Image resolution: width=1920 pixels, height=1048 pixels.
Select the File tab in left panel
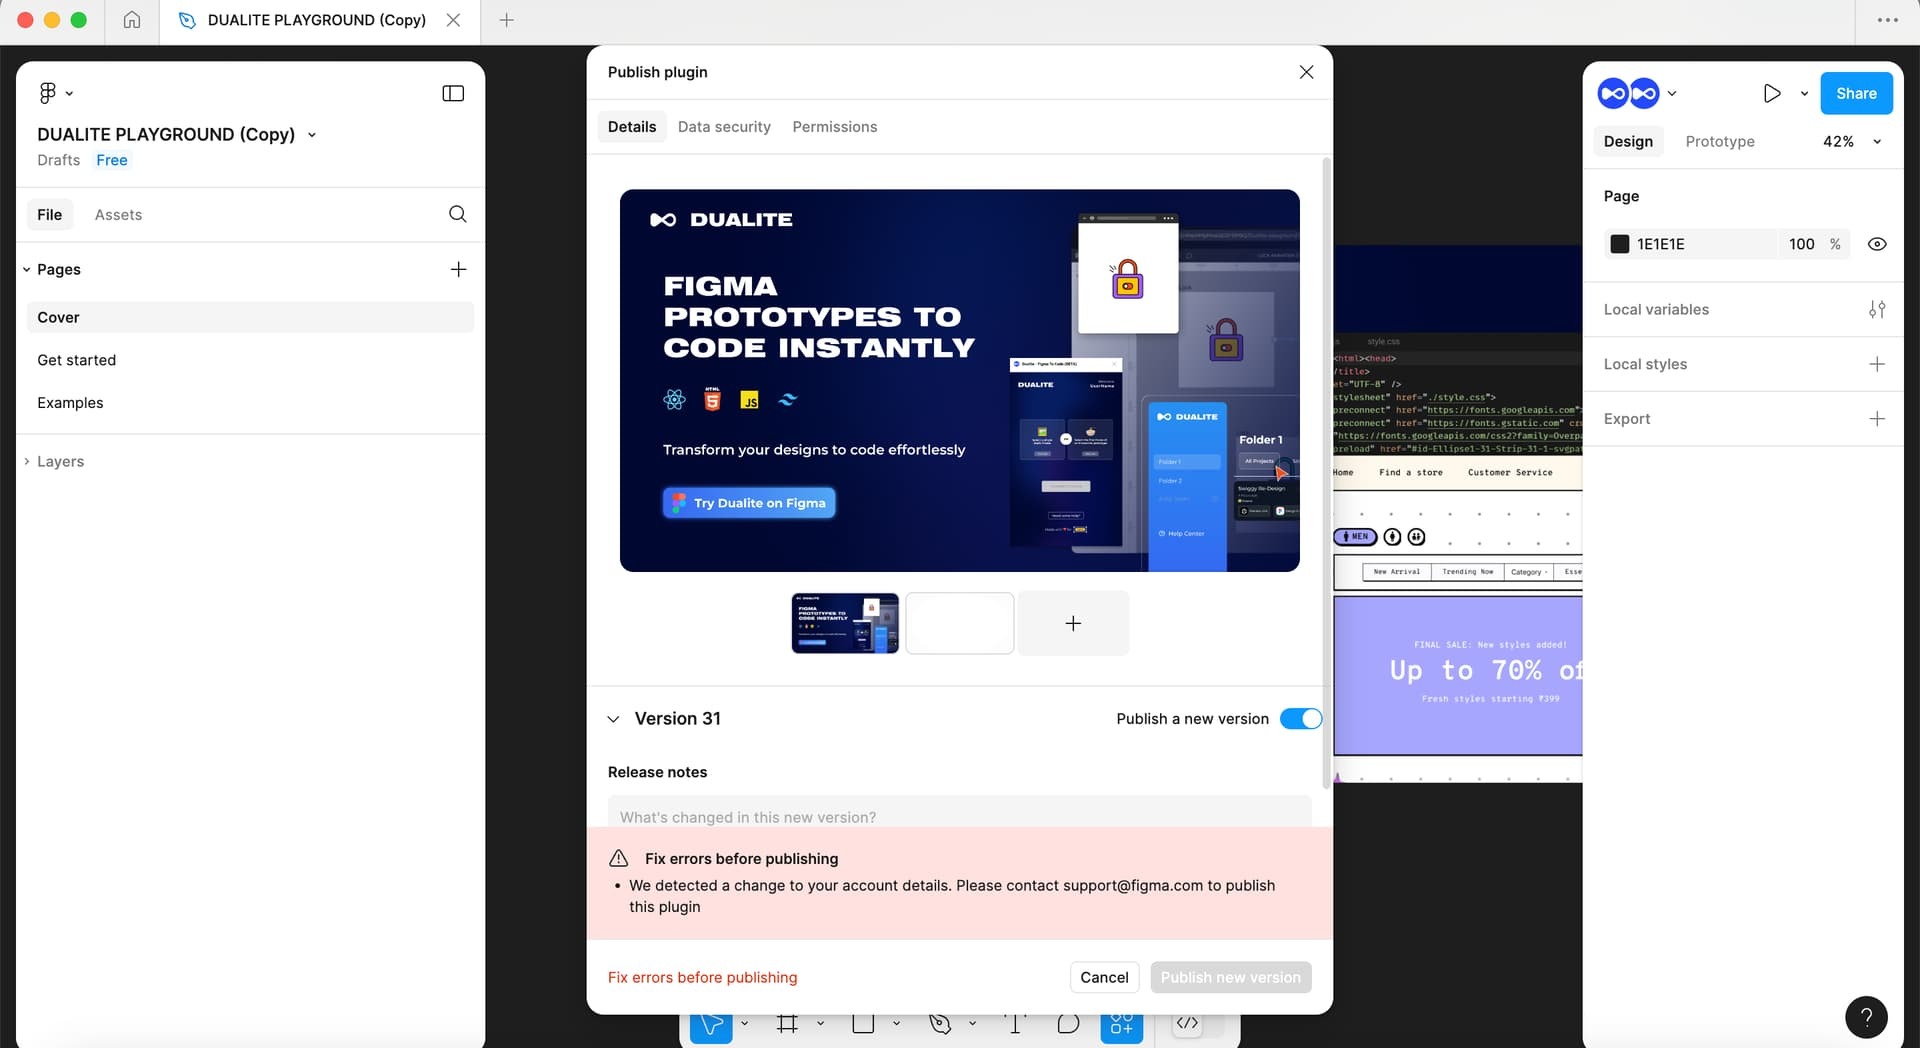tap(49, 215)
